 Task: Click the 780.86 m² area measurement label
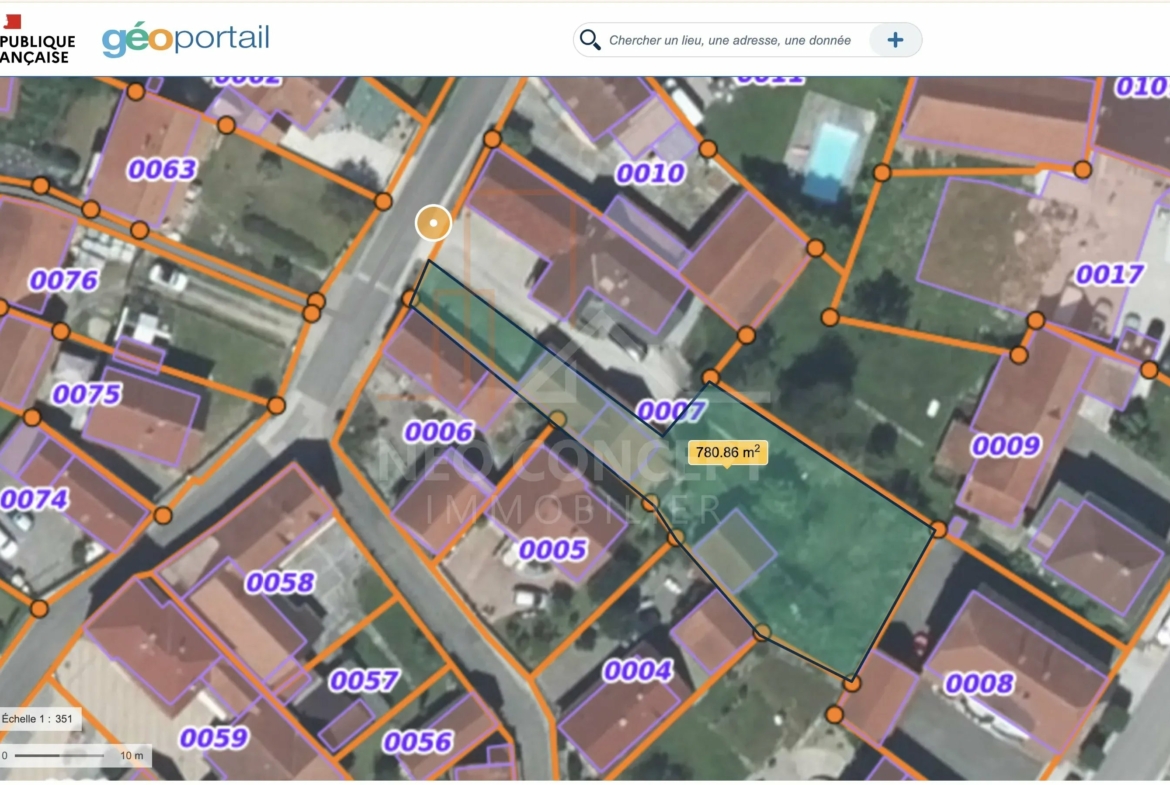click(x=728, y=452)
